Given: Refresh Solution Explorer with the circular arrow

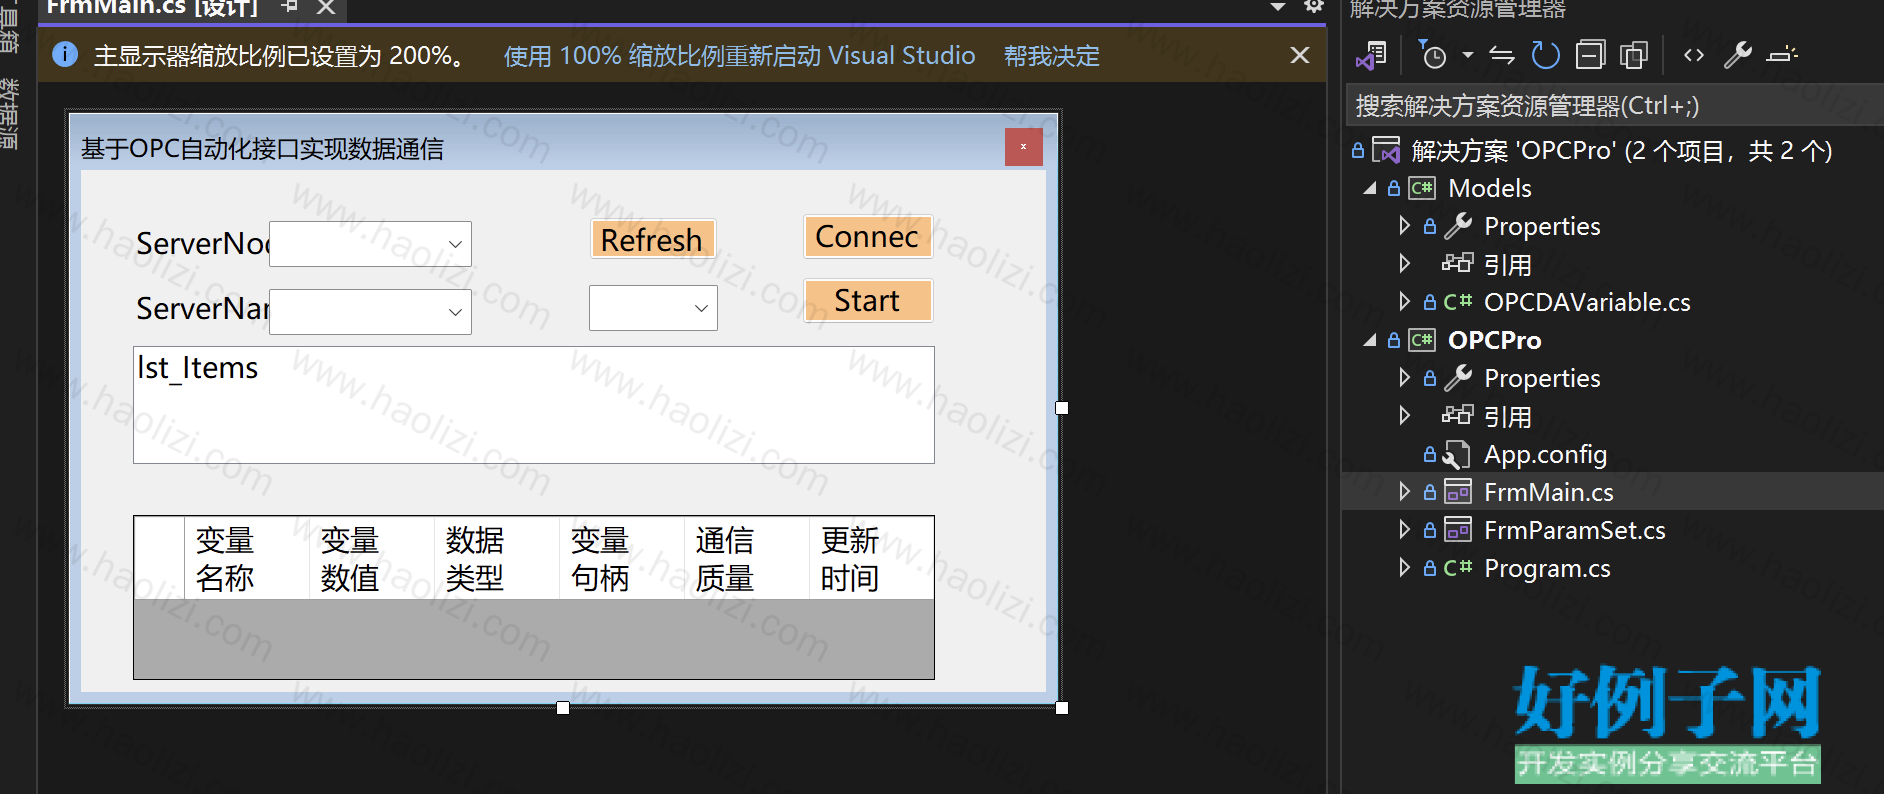Looking at the screenshot, I should tap(1546, 55).
